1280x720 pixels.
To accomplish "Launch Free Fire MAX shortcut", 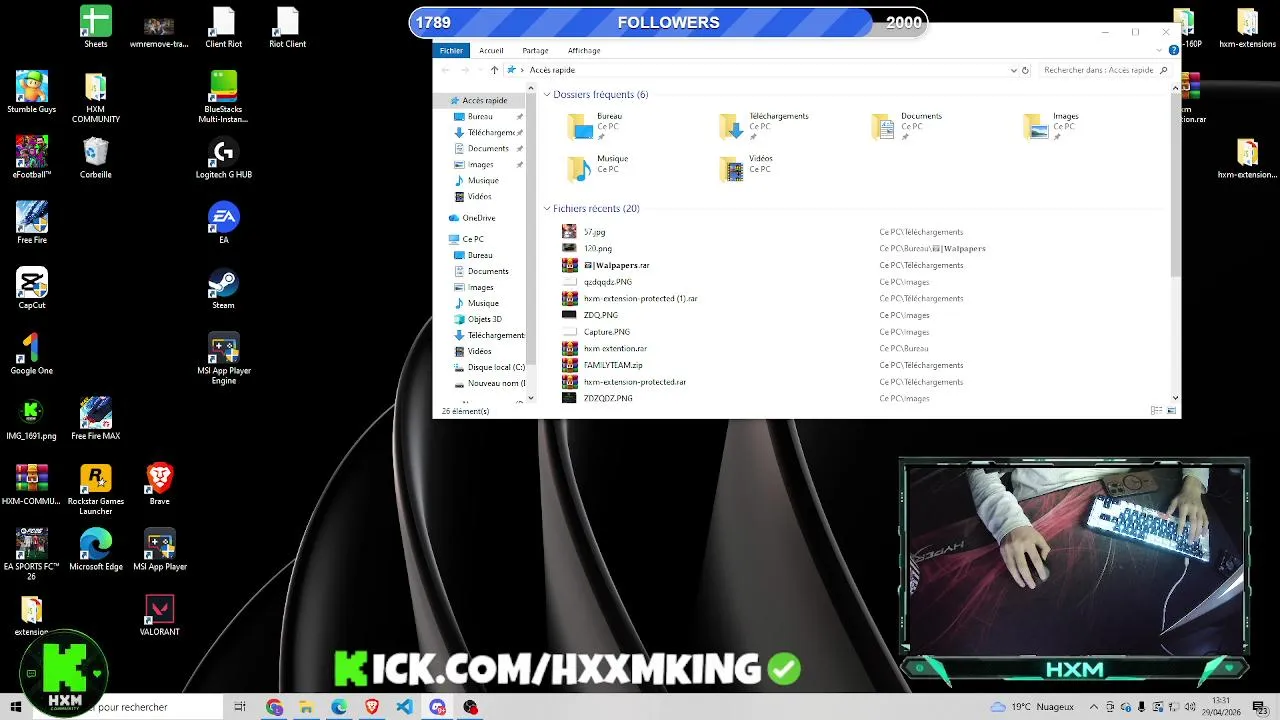I will coord(96,419).
